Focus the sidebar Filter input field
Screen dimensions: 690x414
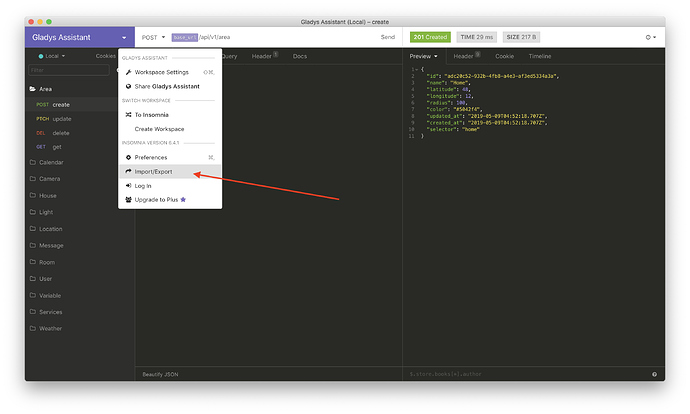69,70
